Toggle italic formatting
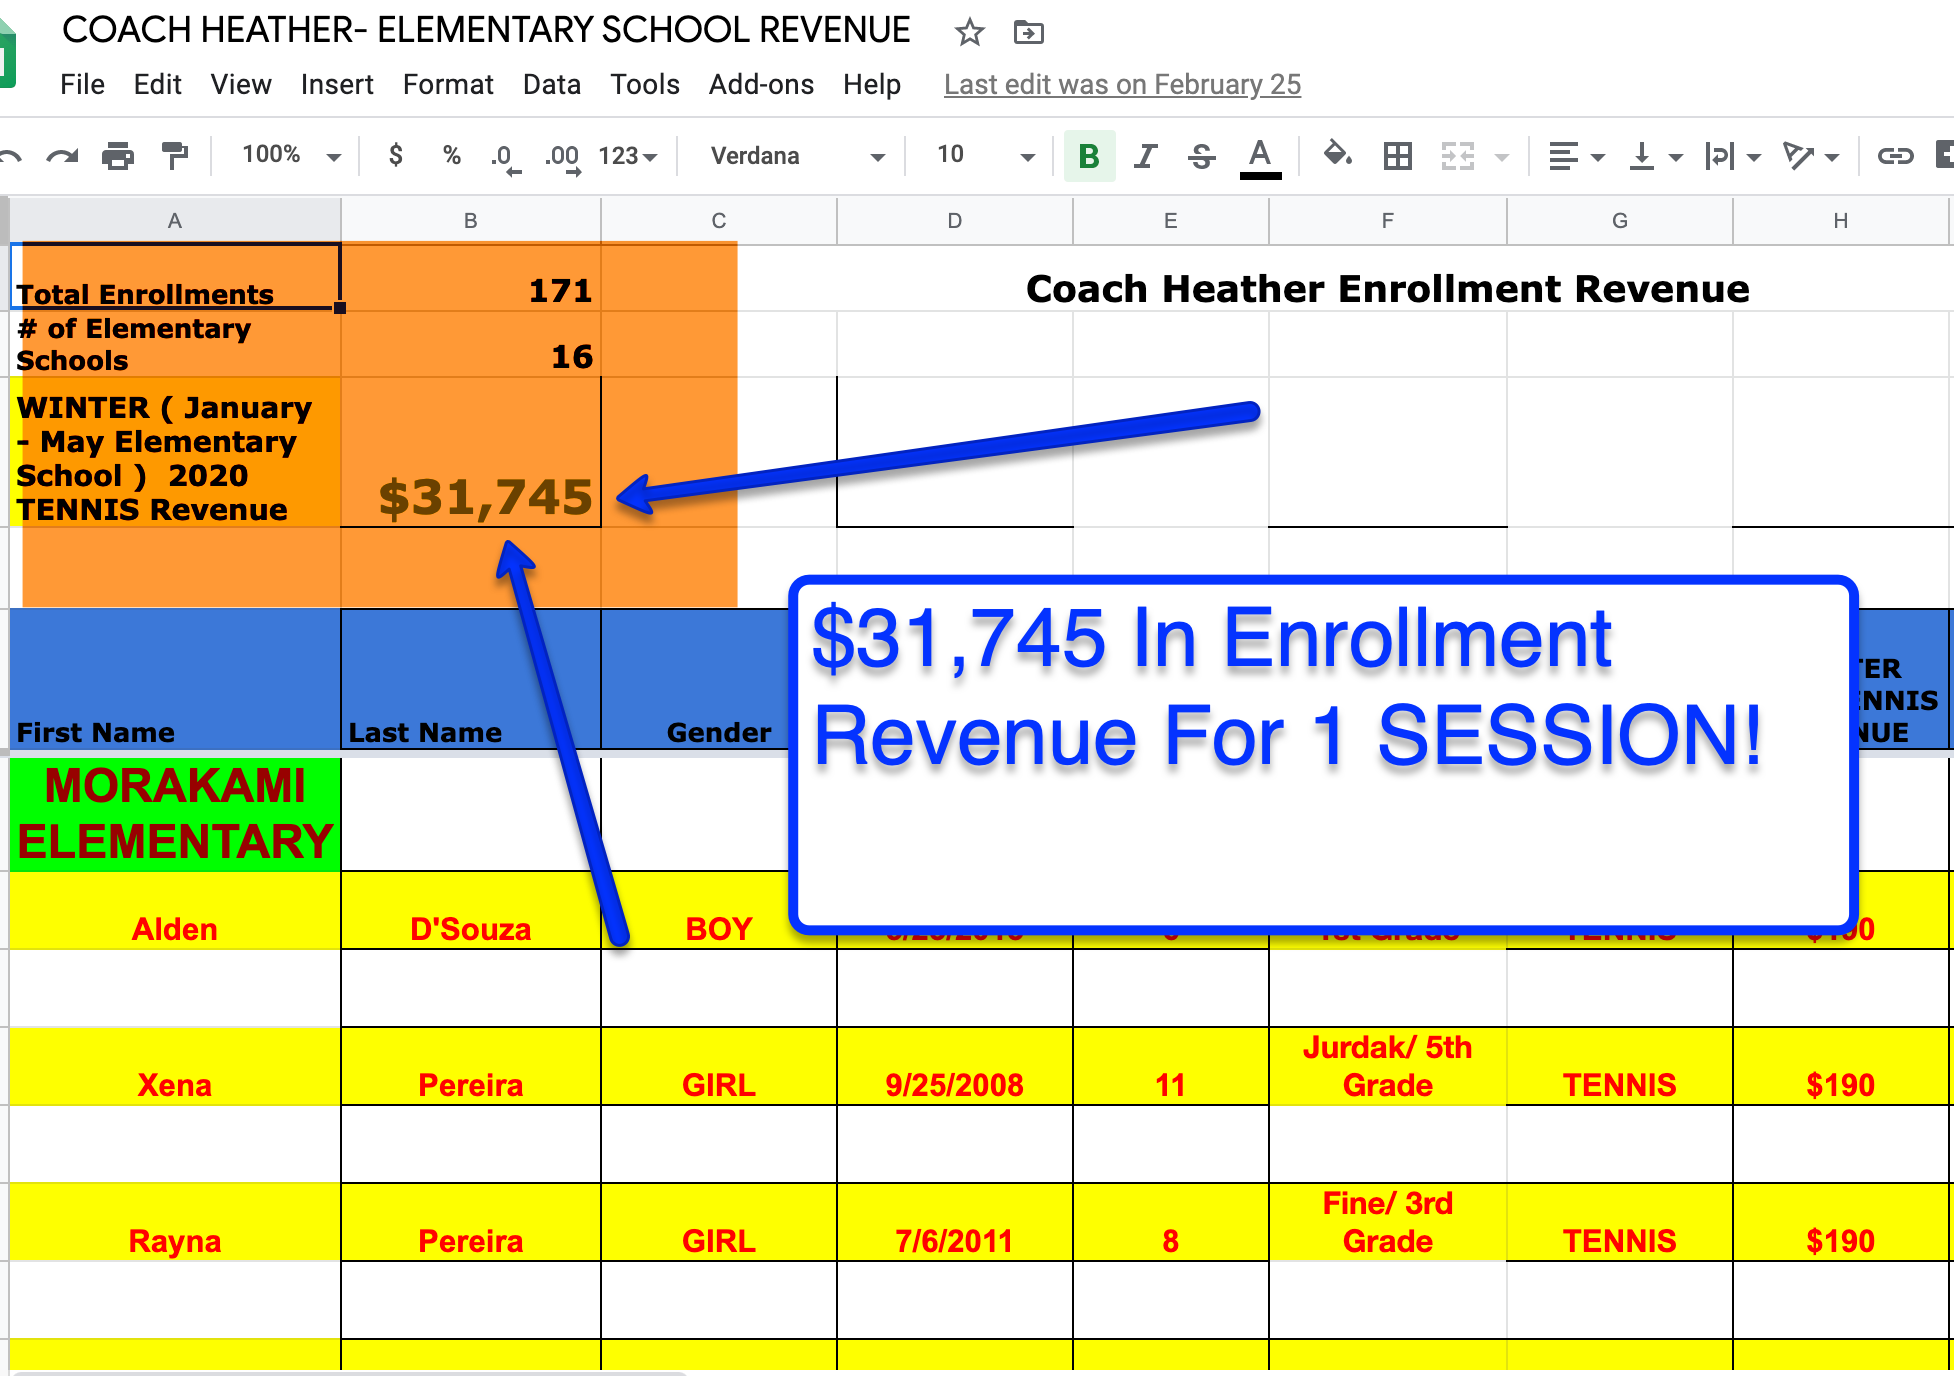1954x1376 pixels. 1145,156
